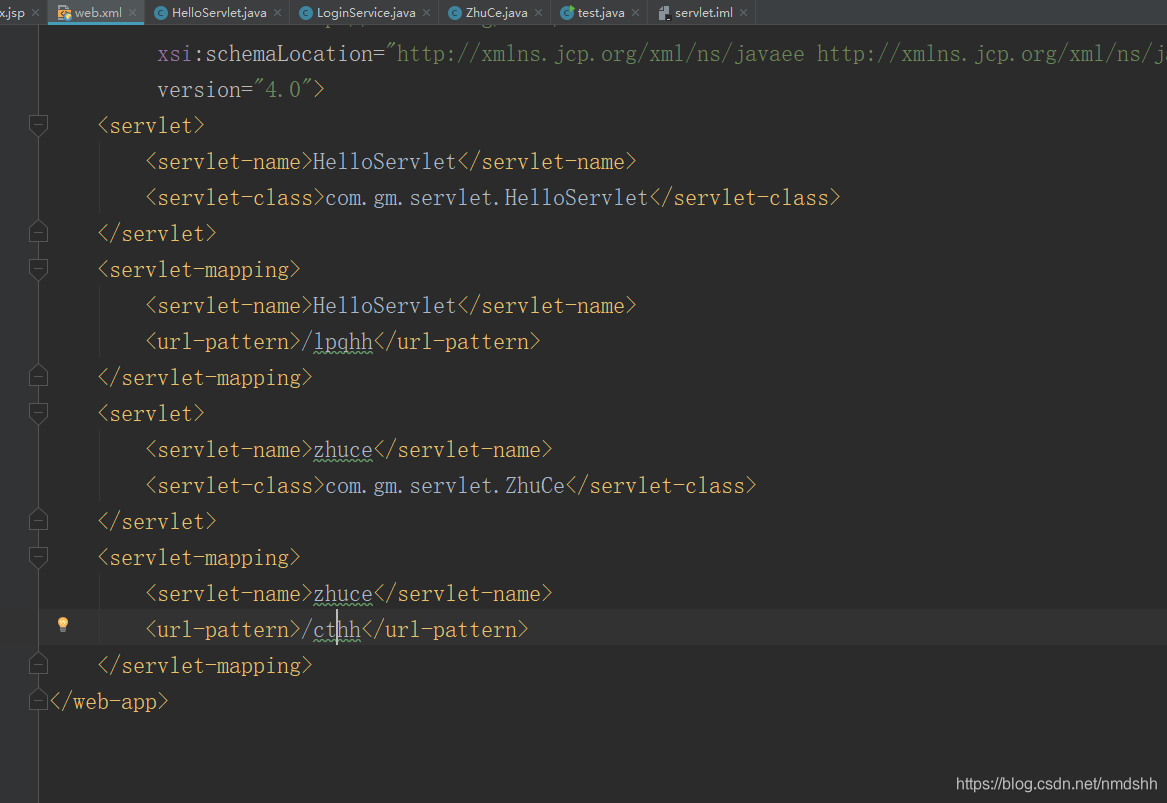1167x803 pixels.
Task: Click the ZhuCe.java class icon
Action: point(454,13)
